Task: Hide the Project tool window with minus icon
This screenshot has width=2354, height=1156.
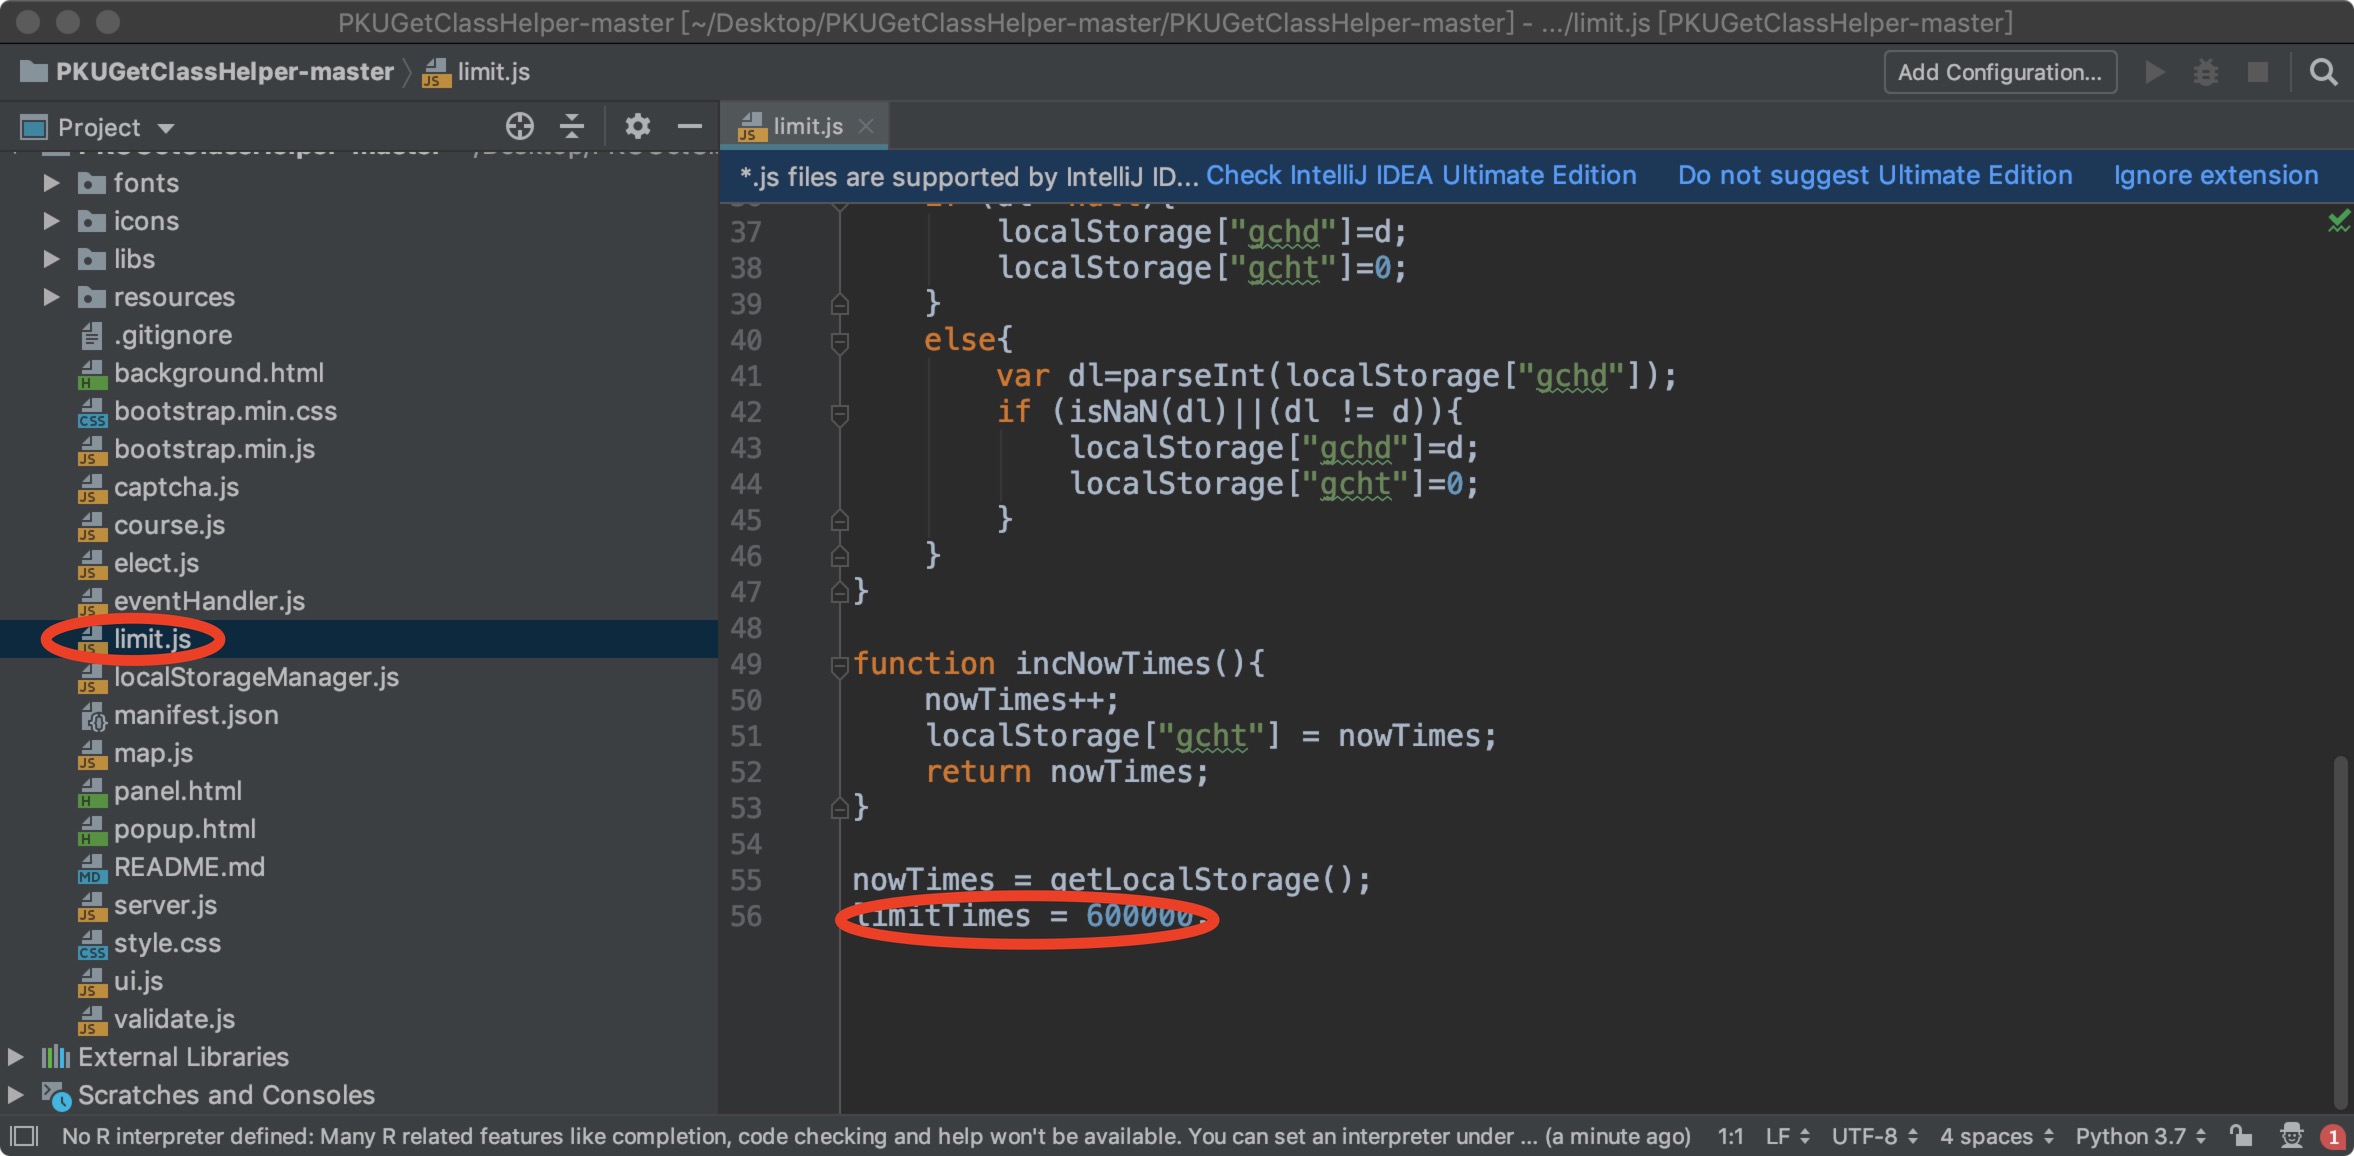Action: (689, 126)
